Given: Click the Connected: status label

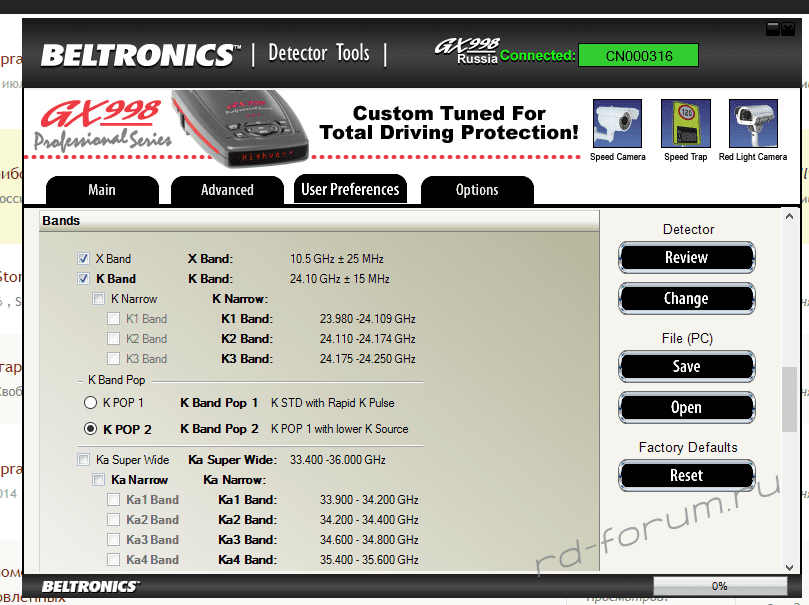Looking at the screenshot, I should click(x=538, y=56).
